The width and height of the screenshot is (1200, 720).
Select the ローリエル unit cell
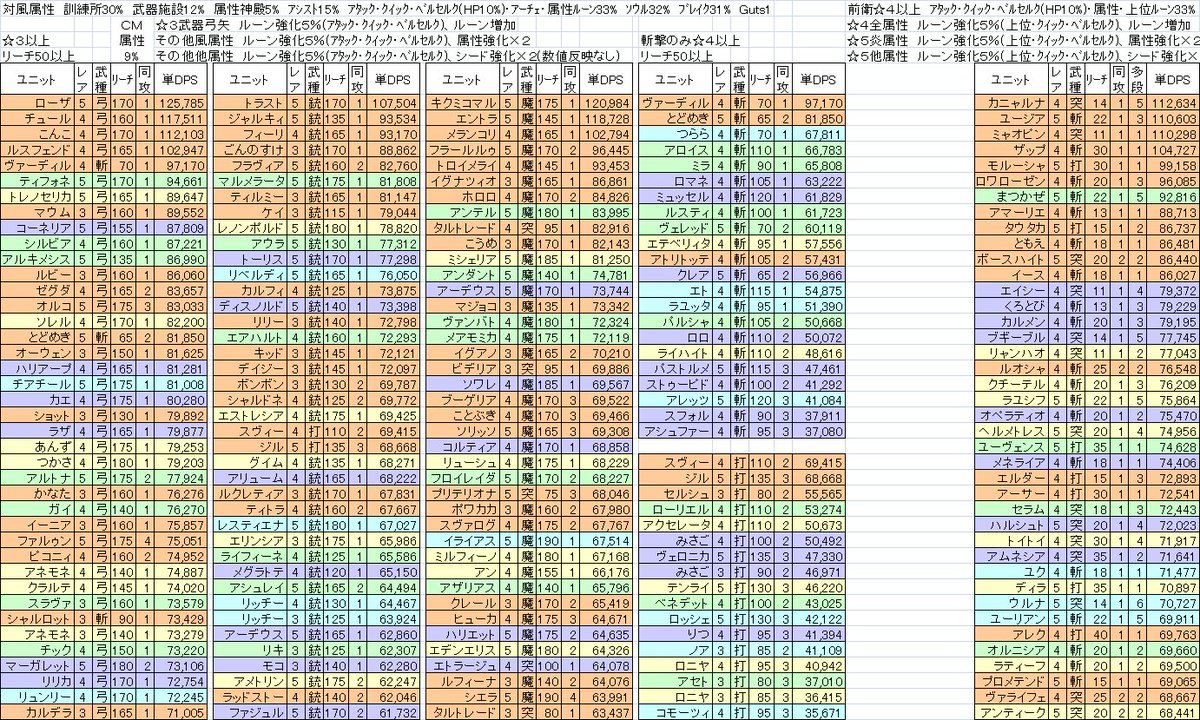tap(674, 509)
